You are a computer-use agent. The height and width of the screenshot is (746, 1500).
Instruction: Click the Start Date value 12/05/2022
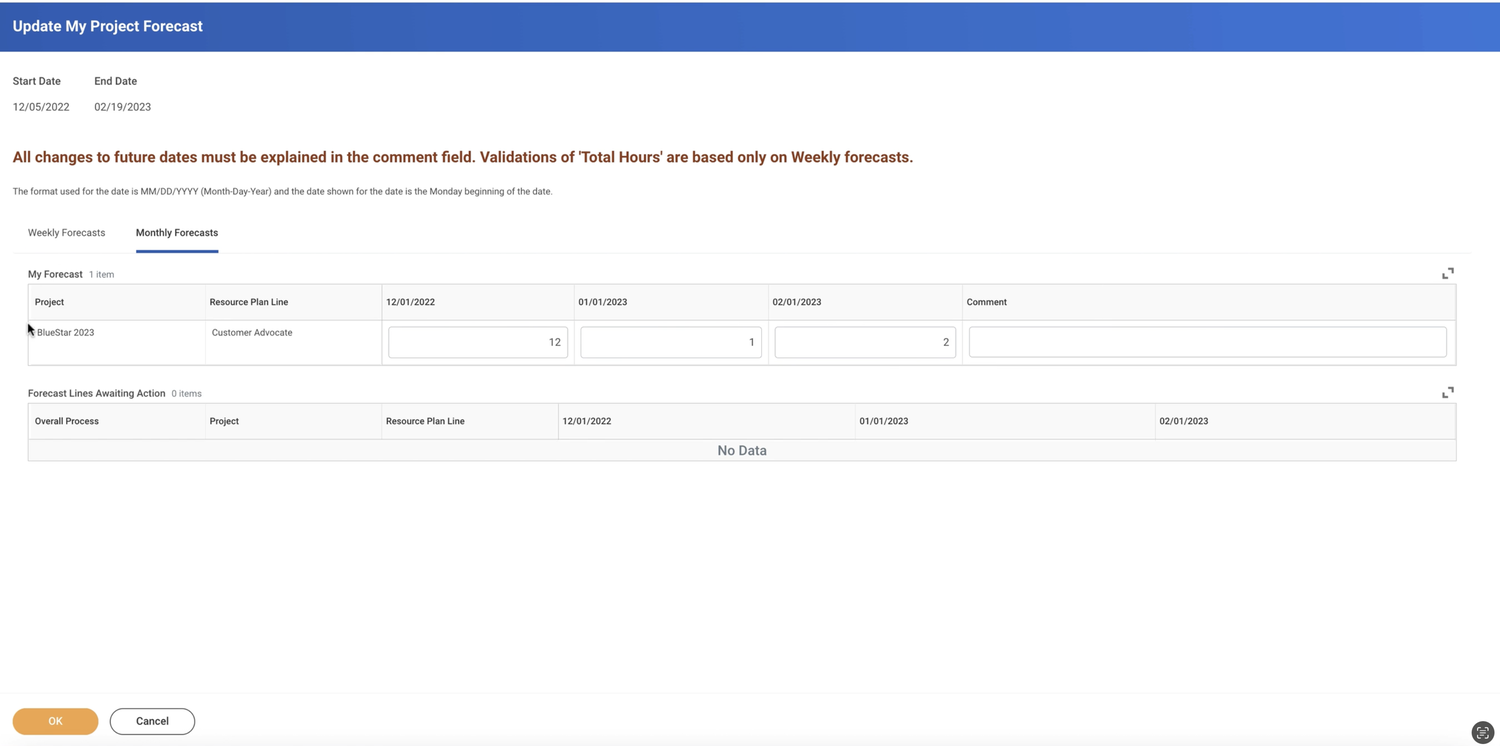pyautogui.click(x=41, y=106)
